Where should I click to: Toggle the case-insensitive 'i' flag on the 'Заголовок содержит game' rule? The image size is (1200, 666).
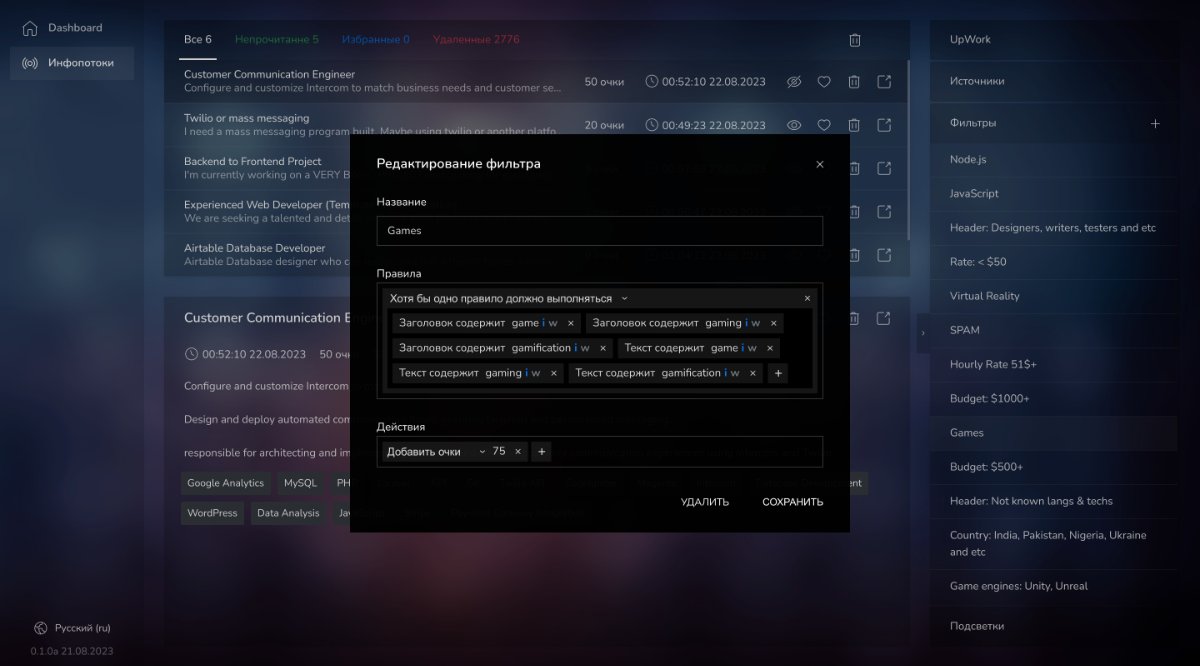point(543,323)
